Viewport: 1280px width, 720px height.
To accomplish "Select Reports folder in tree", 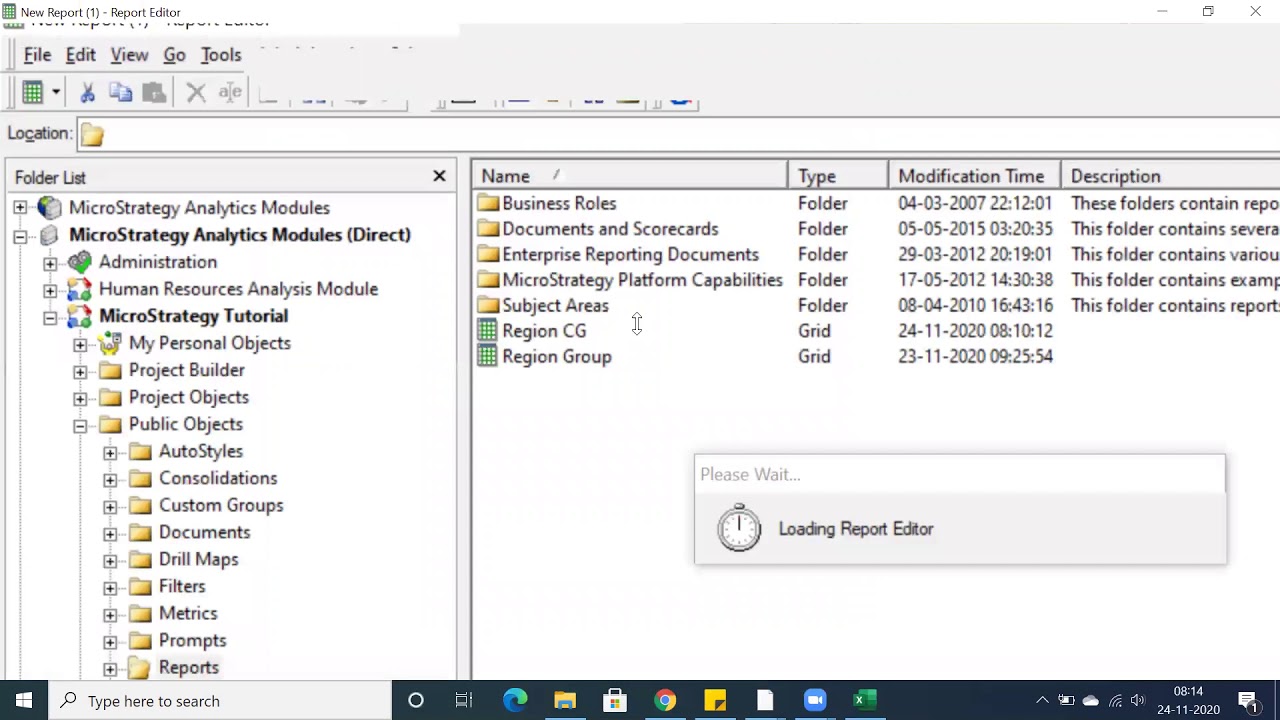I will click(188, 667).
